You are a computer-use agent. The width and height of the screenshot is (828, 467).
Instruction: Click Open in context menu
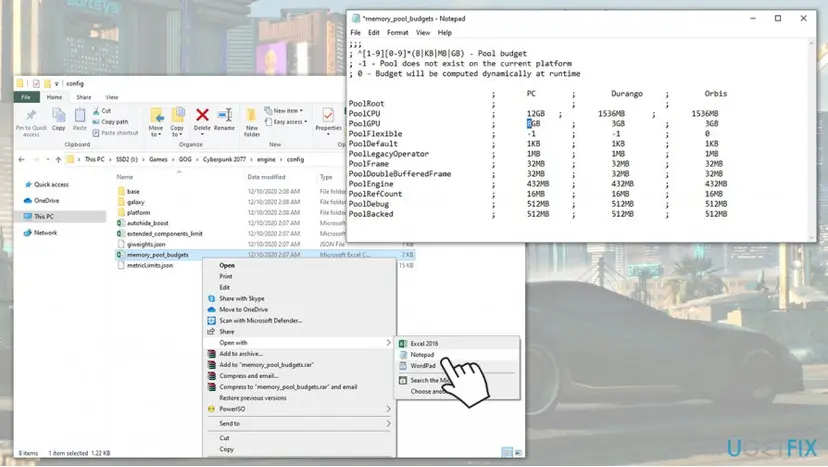coord(227,266)
